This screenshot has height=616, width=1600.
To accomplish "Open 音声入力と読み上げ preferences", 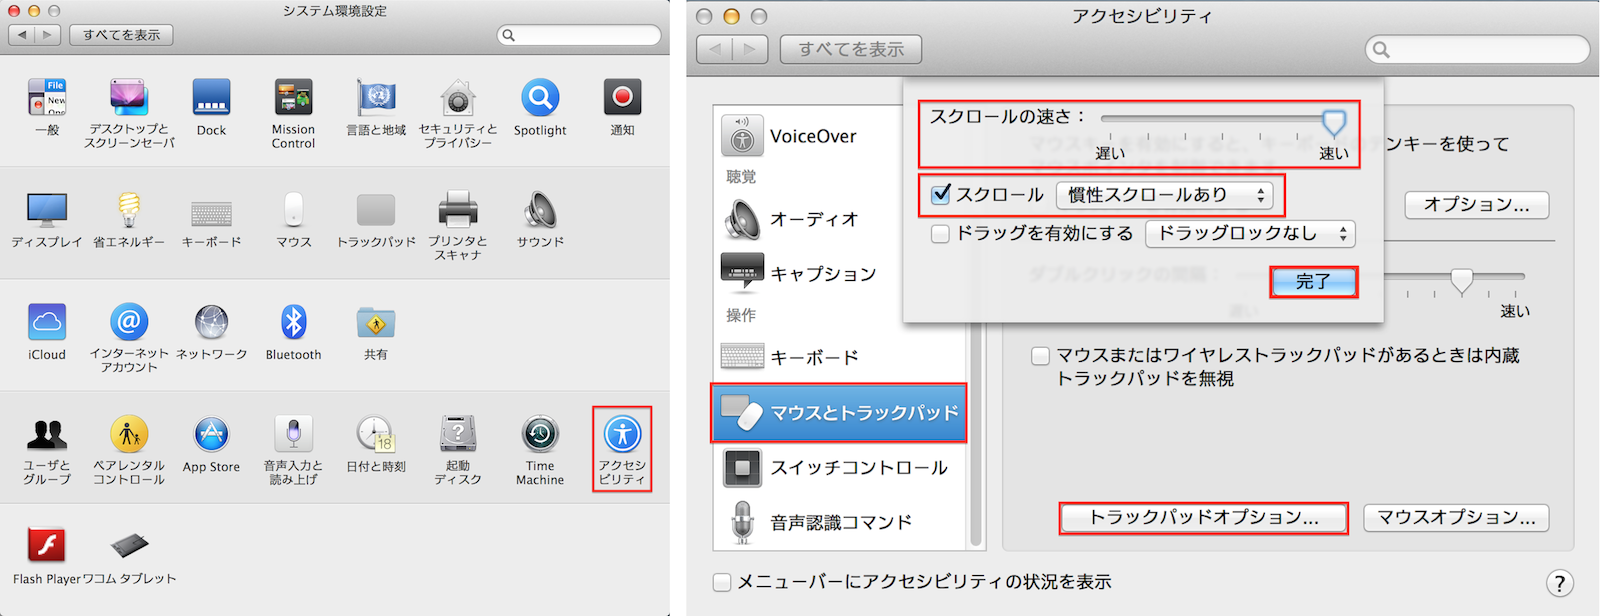I will coord(293,434).
